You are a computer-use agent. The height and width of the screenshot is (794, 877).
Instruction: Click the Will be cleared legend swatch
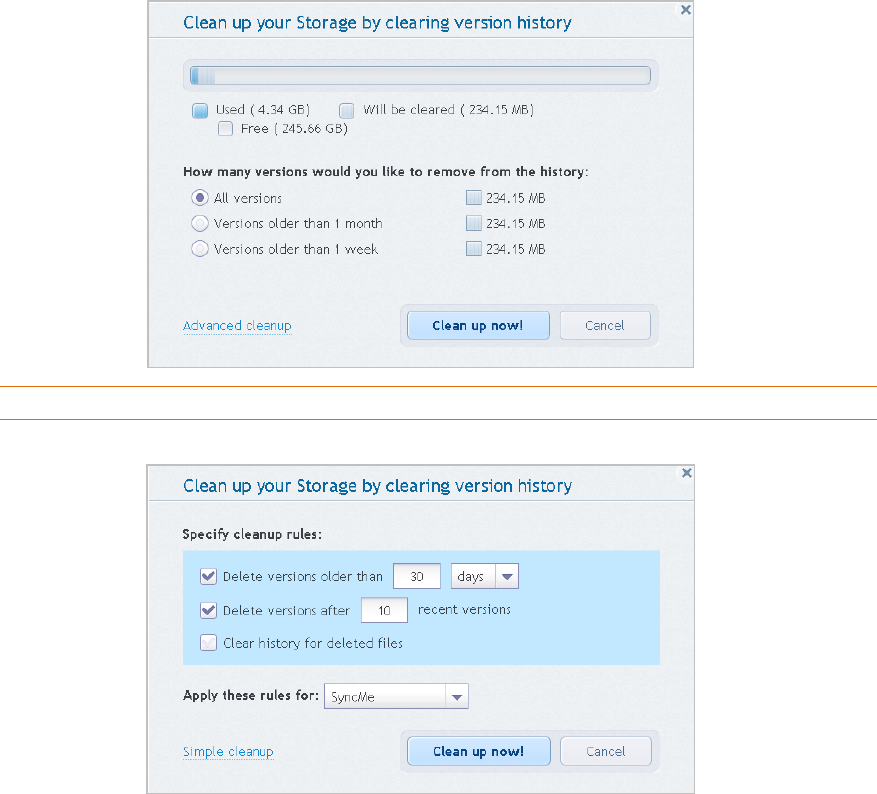347,110
